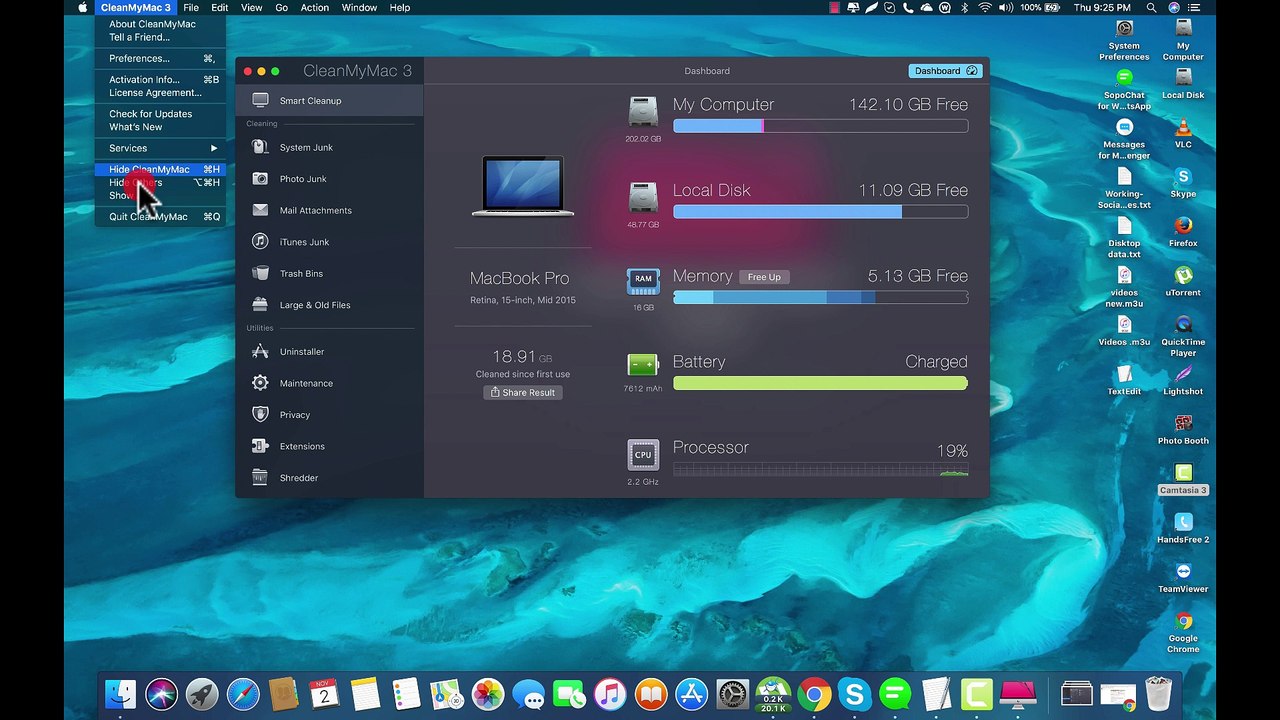Expand the Services submenu
Viewport: 1280px width, 720px height.
point(160,148)
